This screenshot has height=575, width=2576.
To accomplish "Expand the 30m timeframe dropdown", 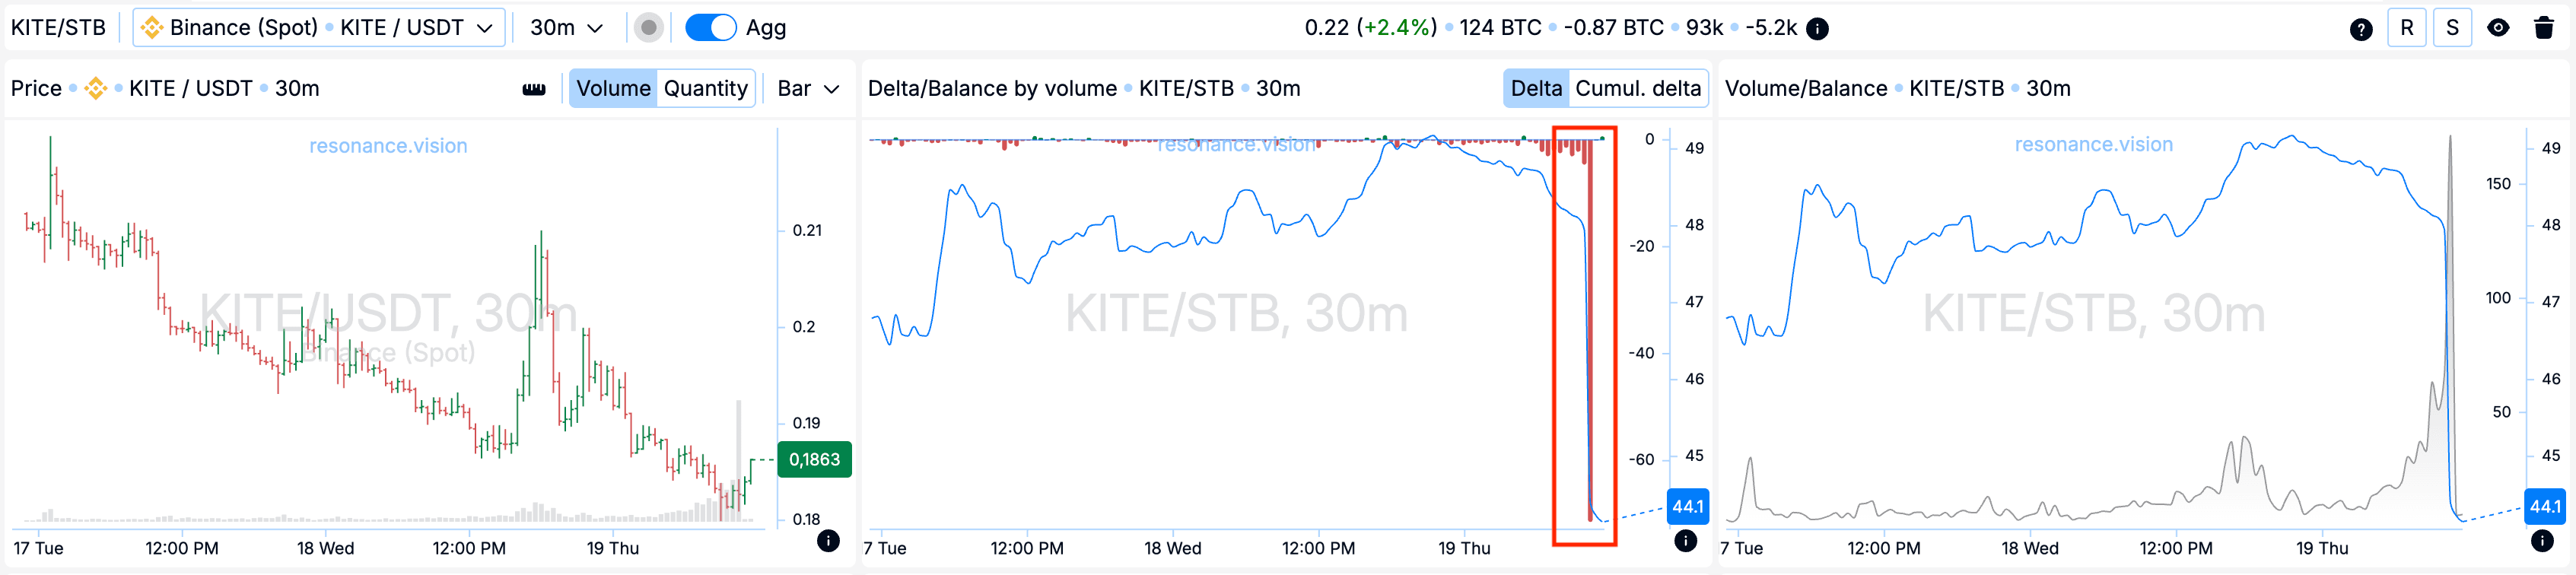I will click(566, 28).
